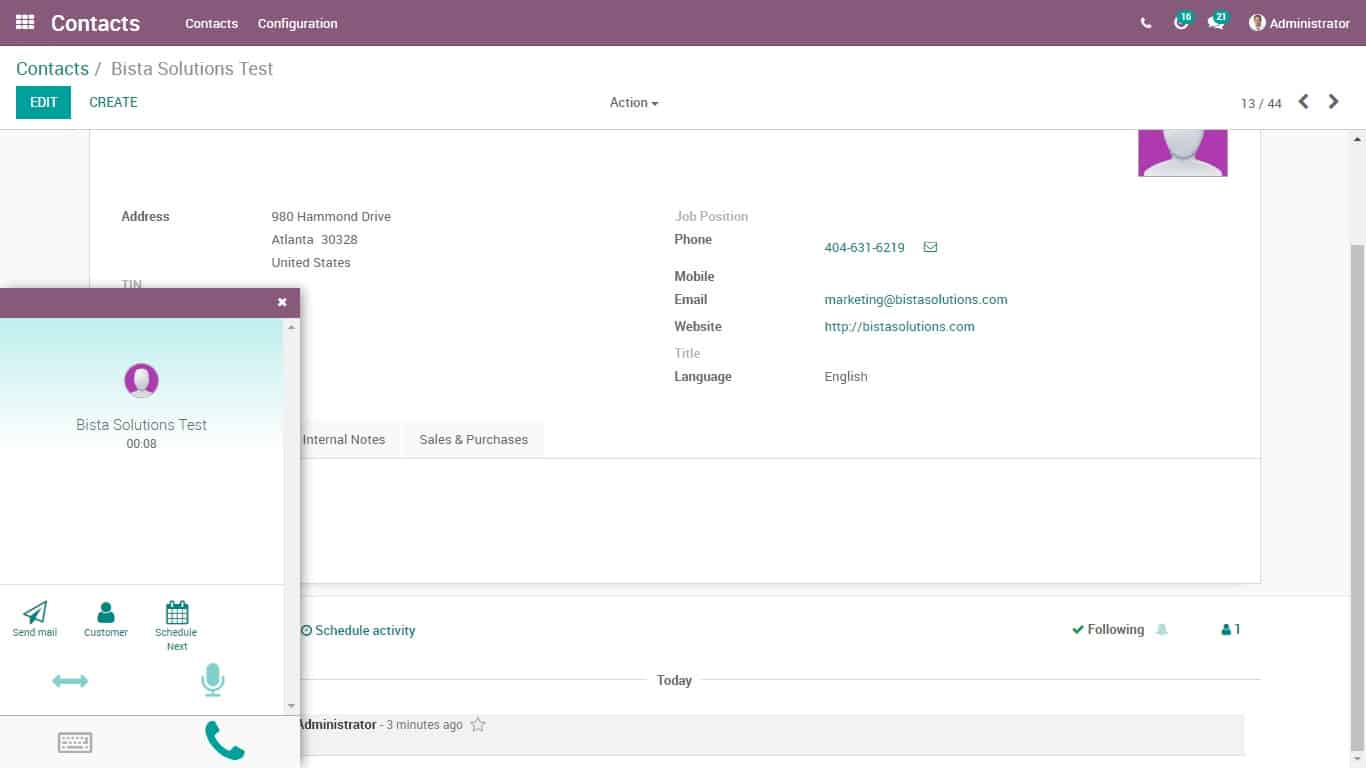Open the dial keypad keyboard icon
Viewport: 1366px width, 768px height.
tap(75, 742)
